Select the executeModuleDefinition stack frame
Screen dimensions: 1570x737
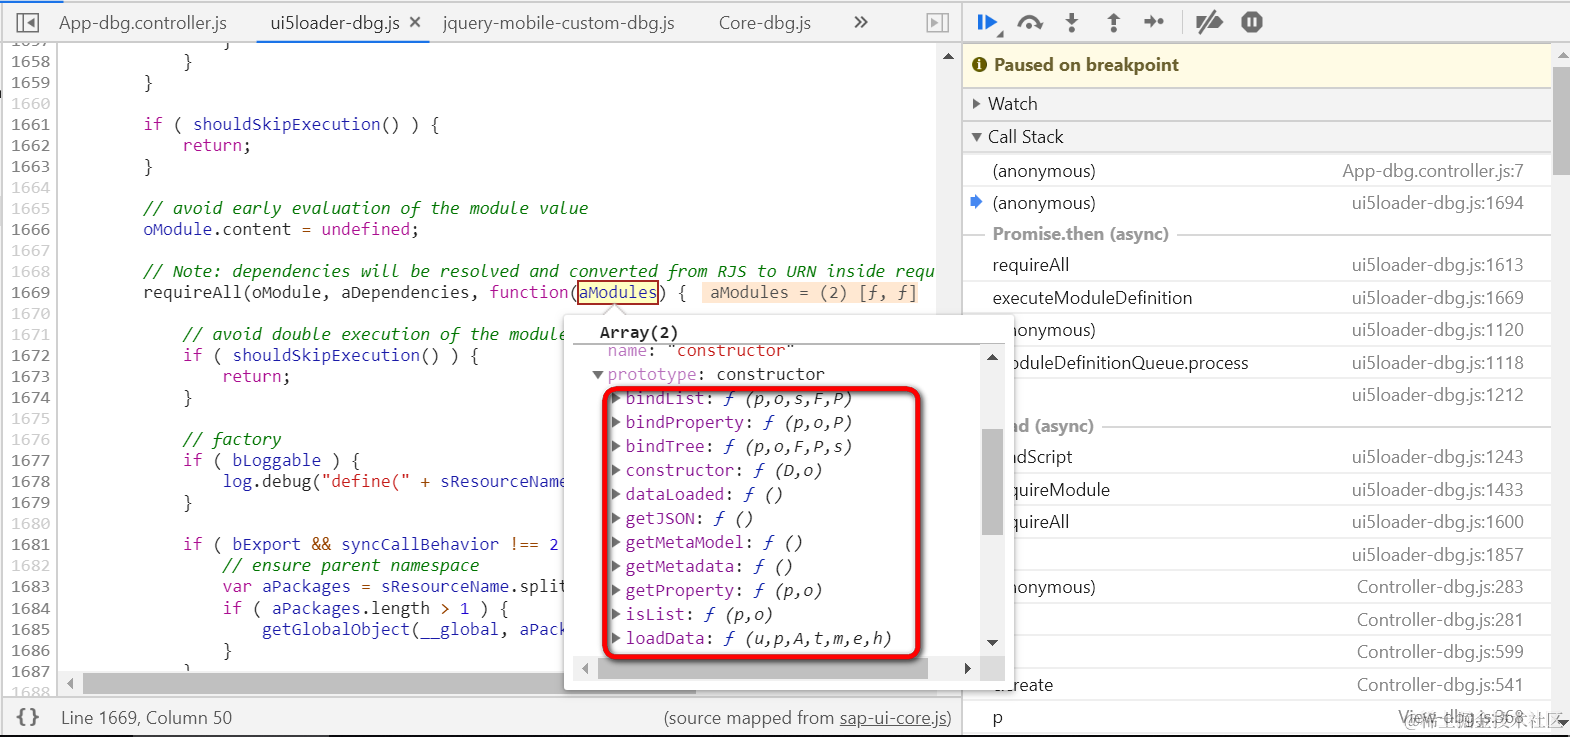coord(1257,298)
